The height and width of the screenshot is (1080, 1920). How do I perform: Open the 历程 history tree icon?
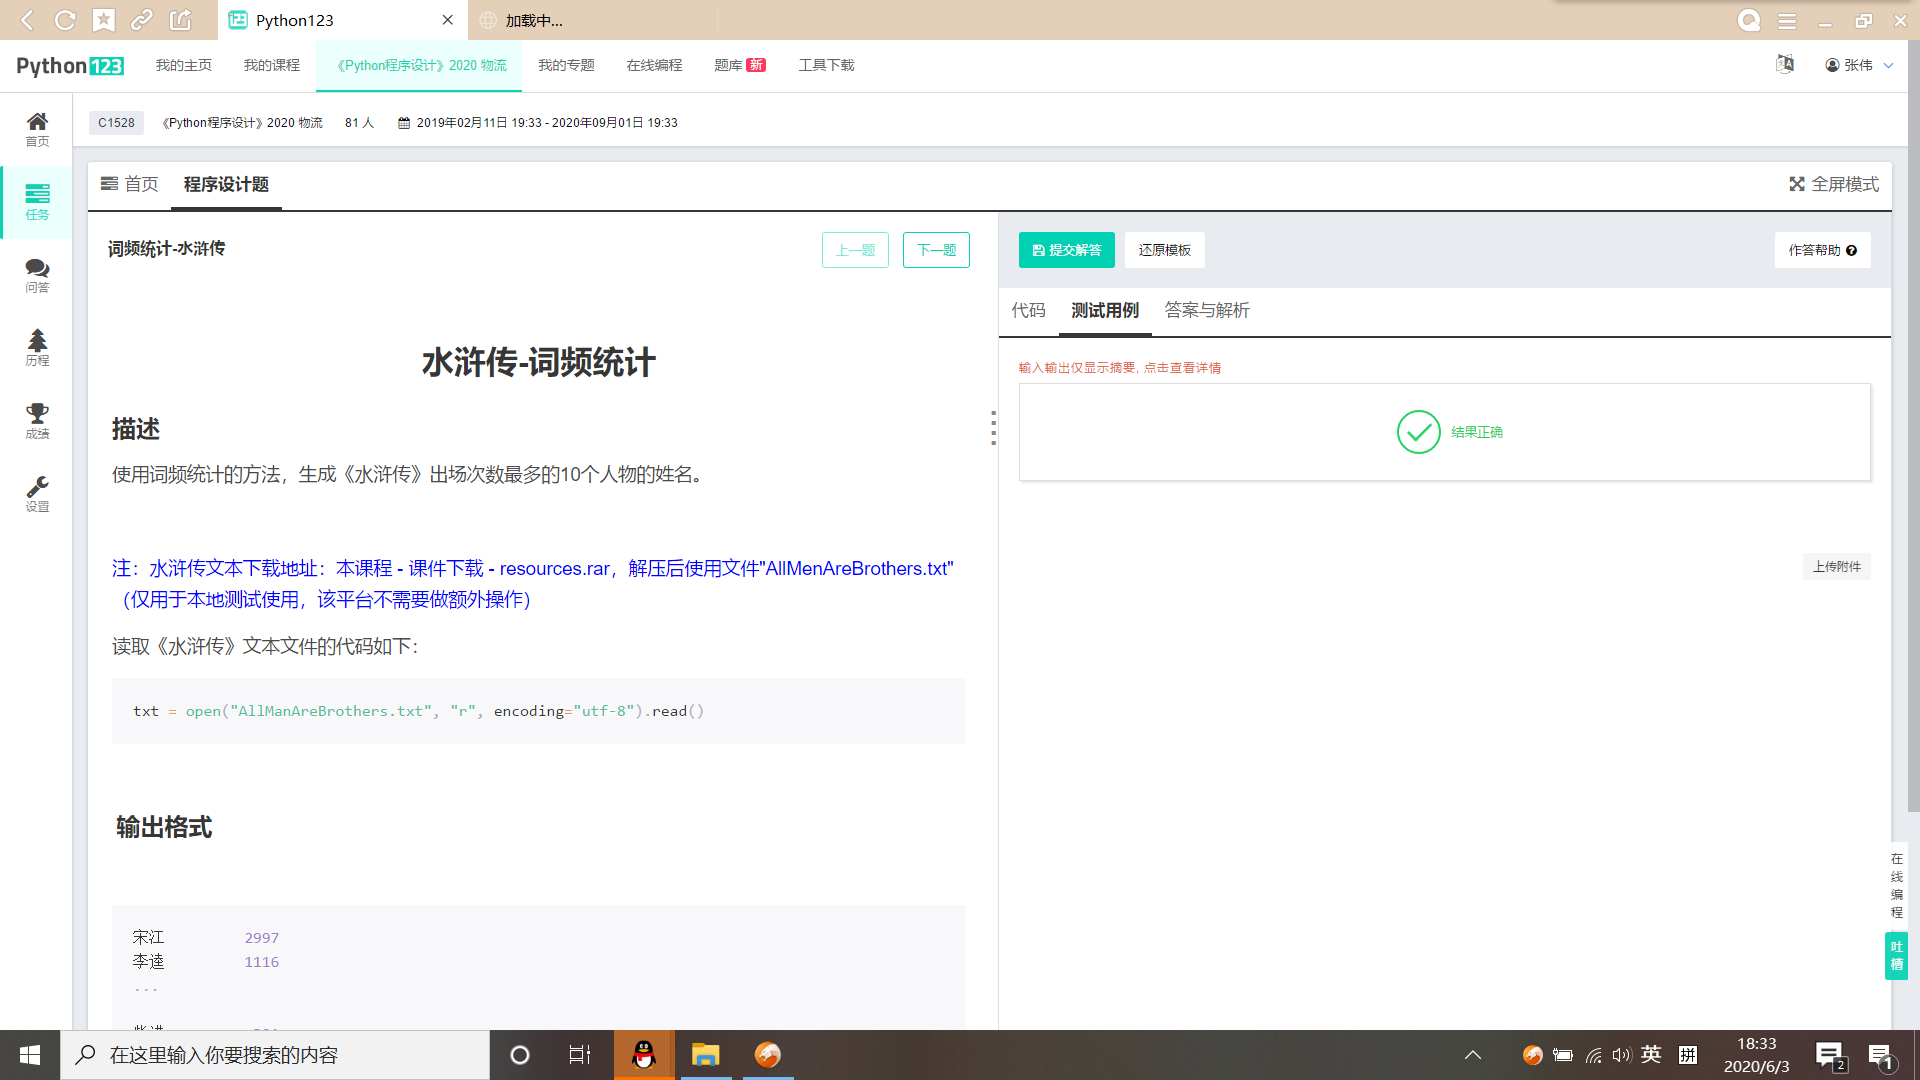(37, 347)
